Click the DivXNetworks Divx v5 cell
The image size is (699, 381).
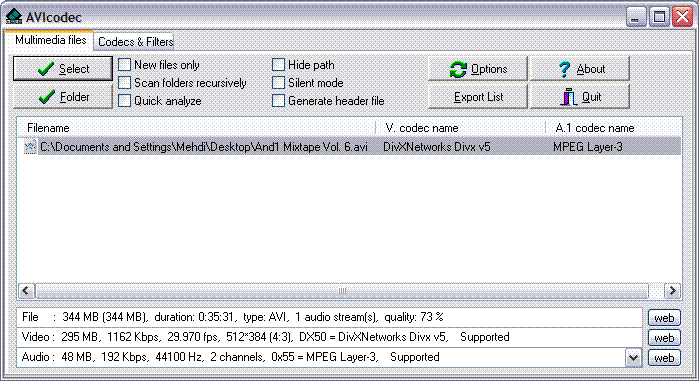[437, 147]
